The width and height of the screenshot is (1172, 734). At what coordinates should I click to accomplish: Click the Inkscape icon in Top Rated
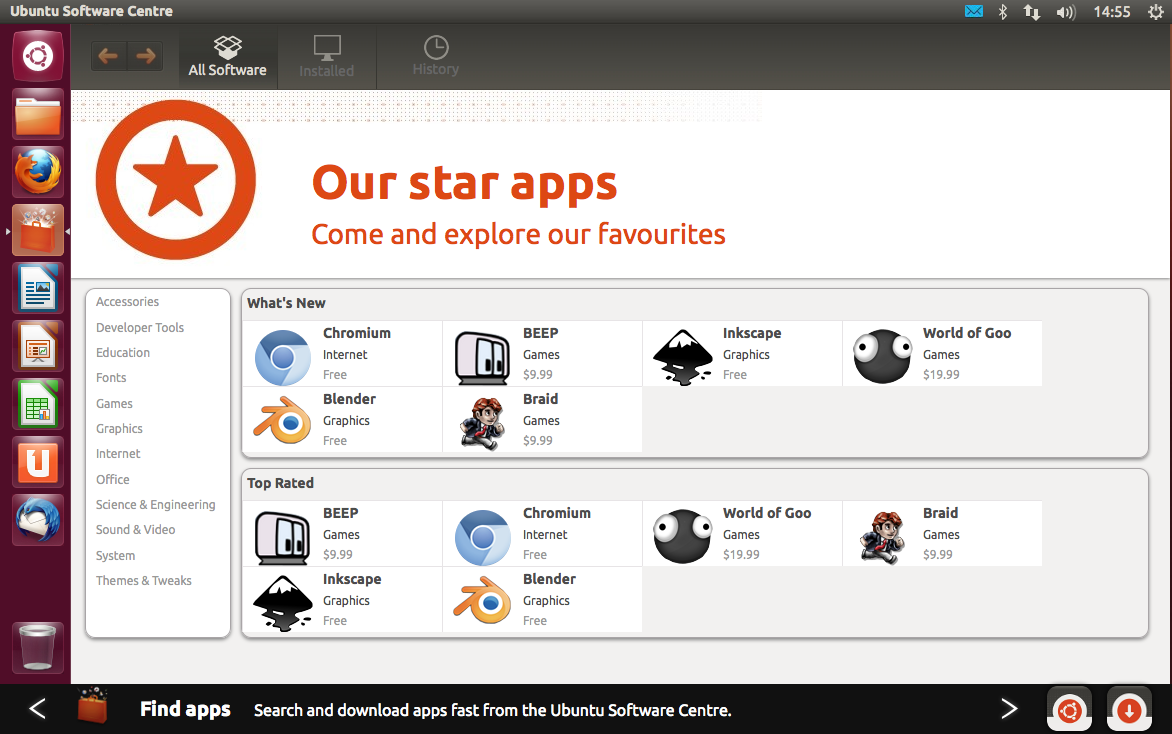point(283,602)
